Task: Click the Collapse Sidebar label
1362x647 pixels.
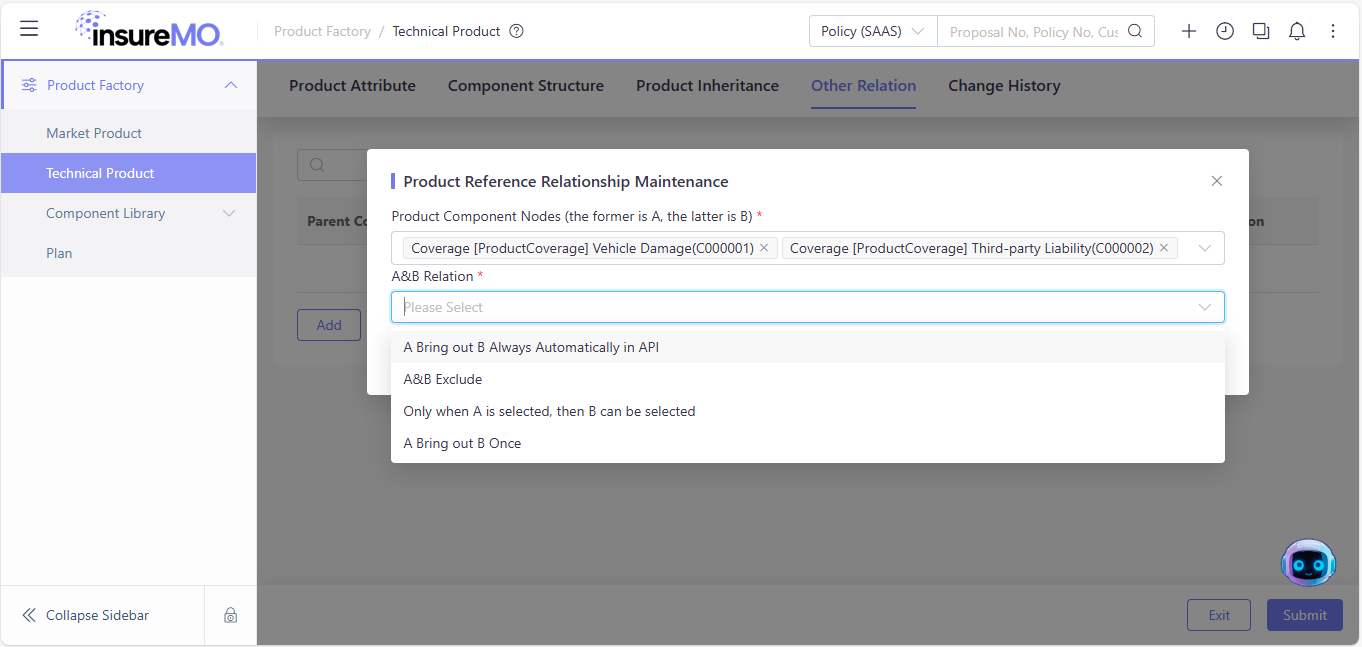Action: point(97,615)
